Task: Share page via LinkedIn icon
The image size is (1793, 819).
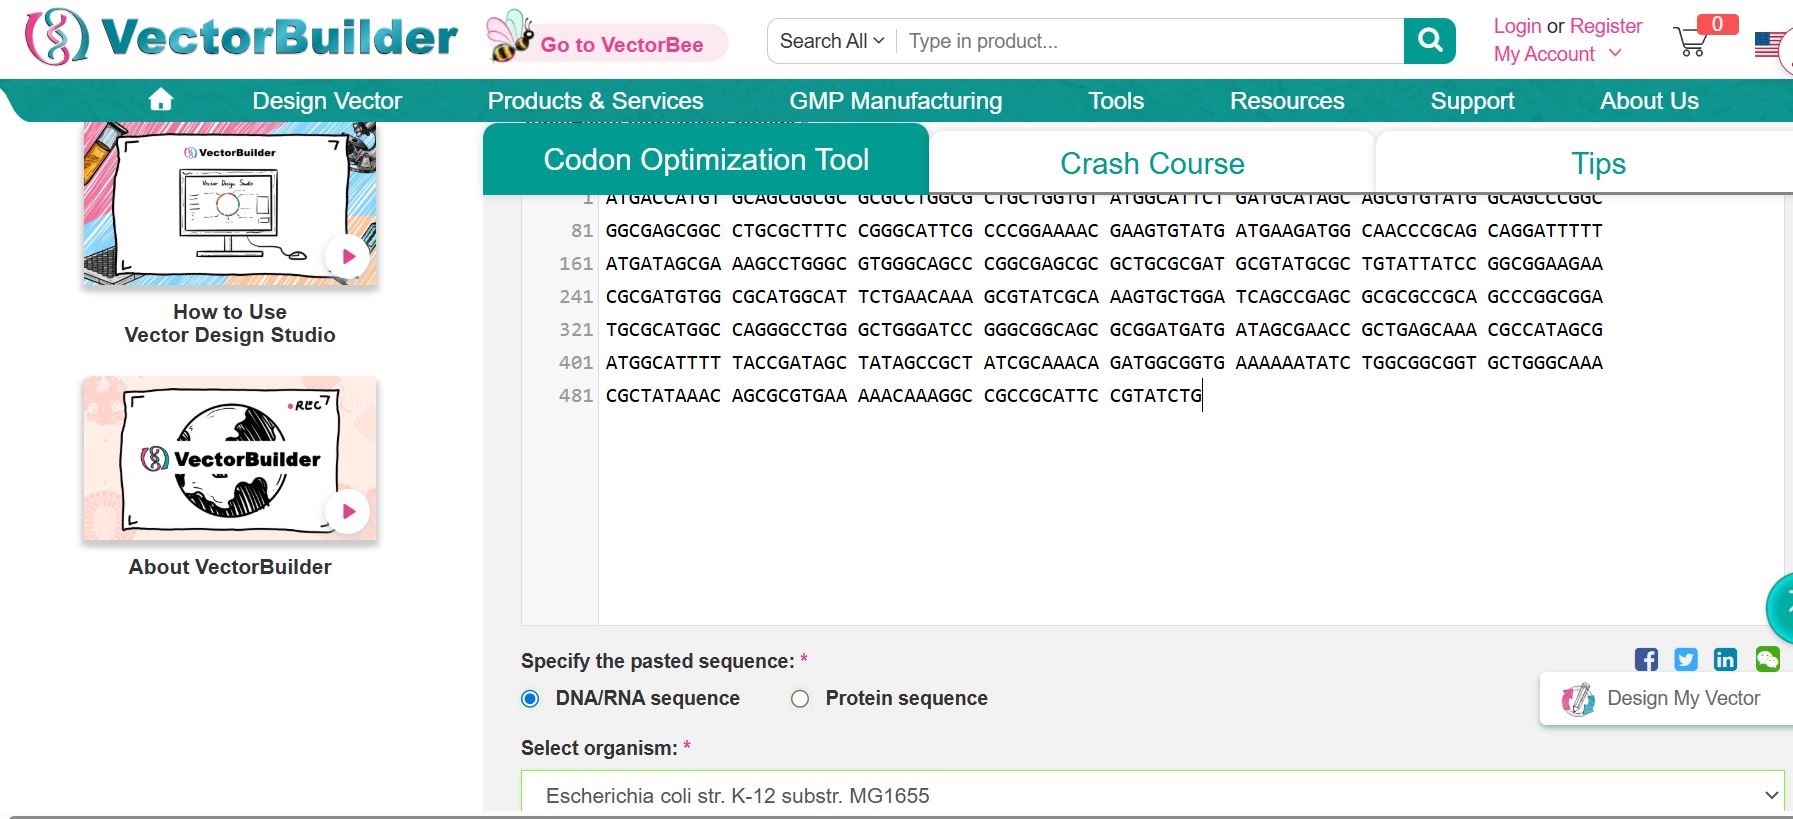Action: click(x=1725, y=659)
